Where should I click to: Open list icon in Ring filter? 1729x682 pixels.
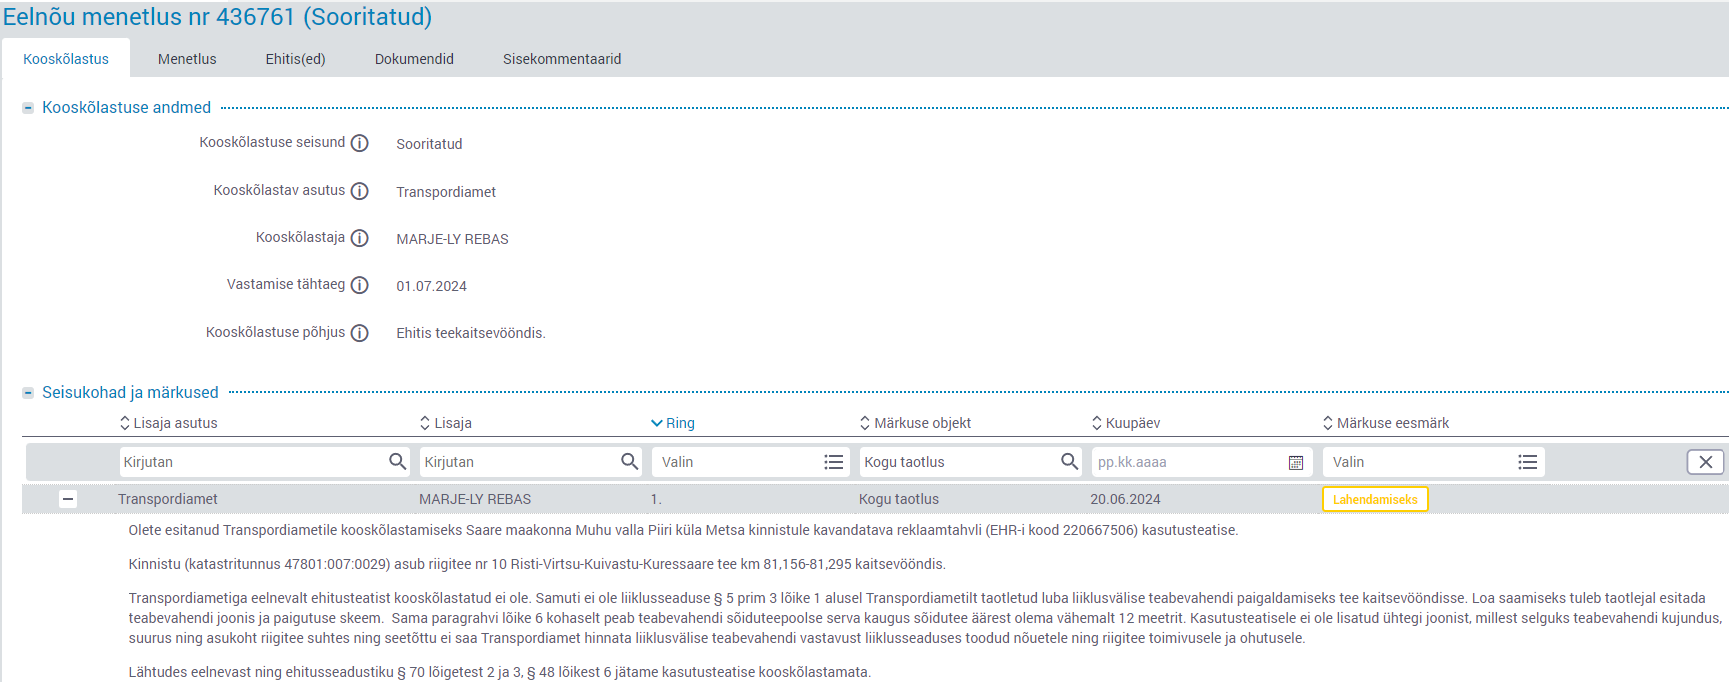(833, 462)
